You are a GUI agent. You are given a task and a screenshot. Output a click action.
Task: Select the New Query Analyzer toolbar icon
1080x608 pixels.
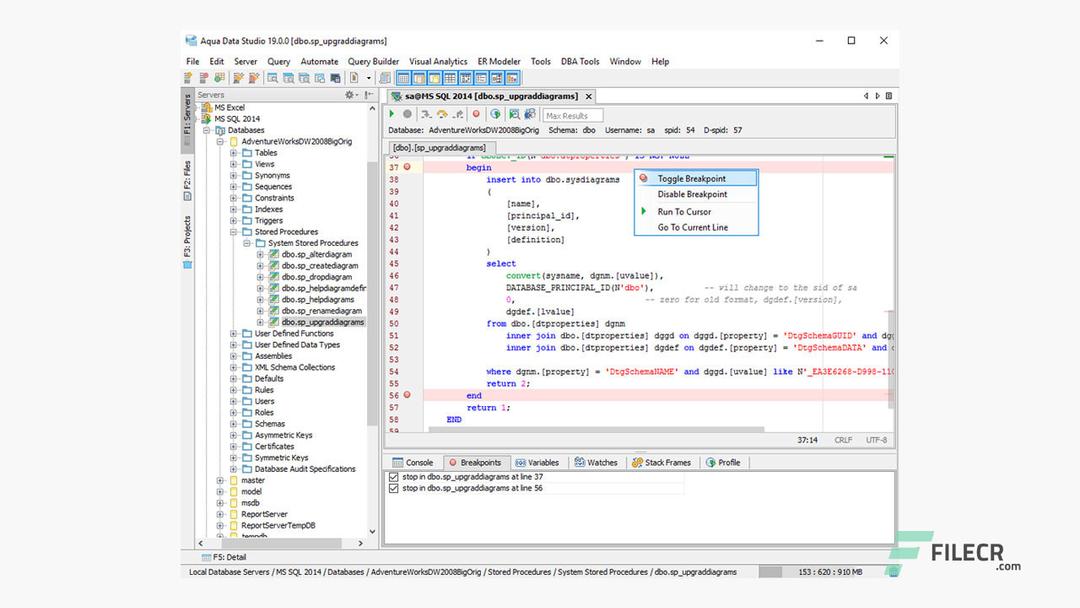click(x=271, y=78)
